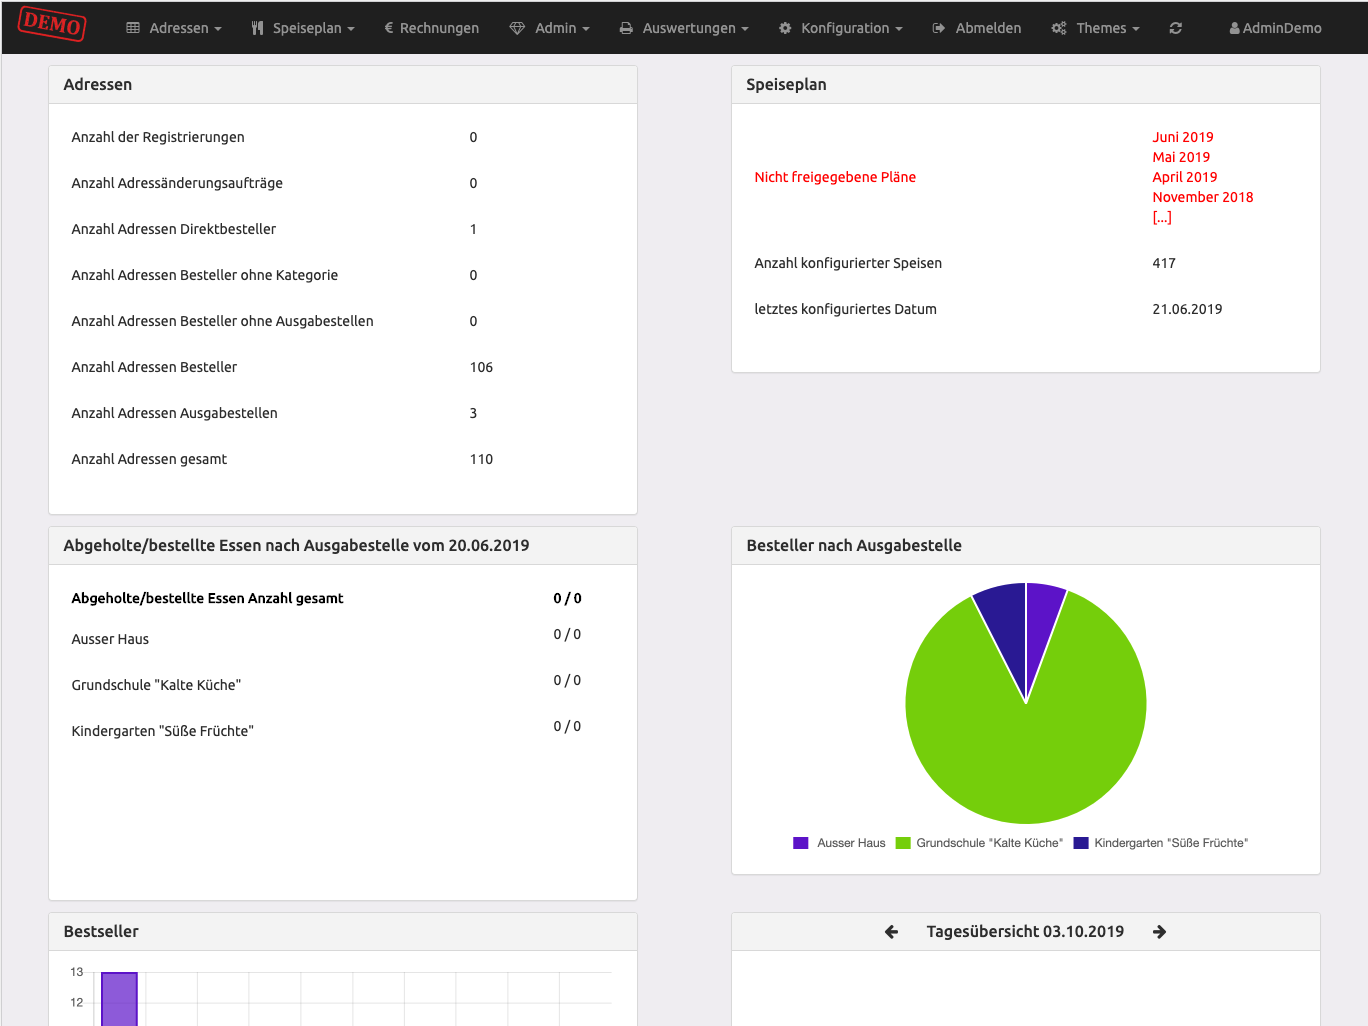
Task: Open the Themes menu
Action: 1095,28
